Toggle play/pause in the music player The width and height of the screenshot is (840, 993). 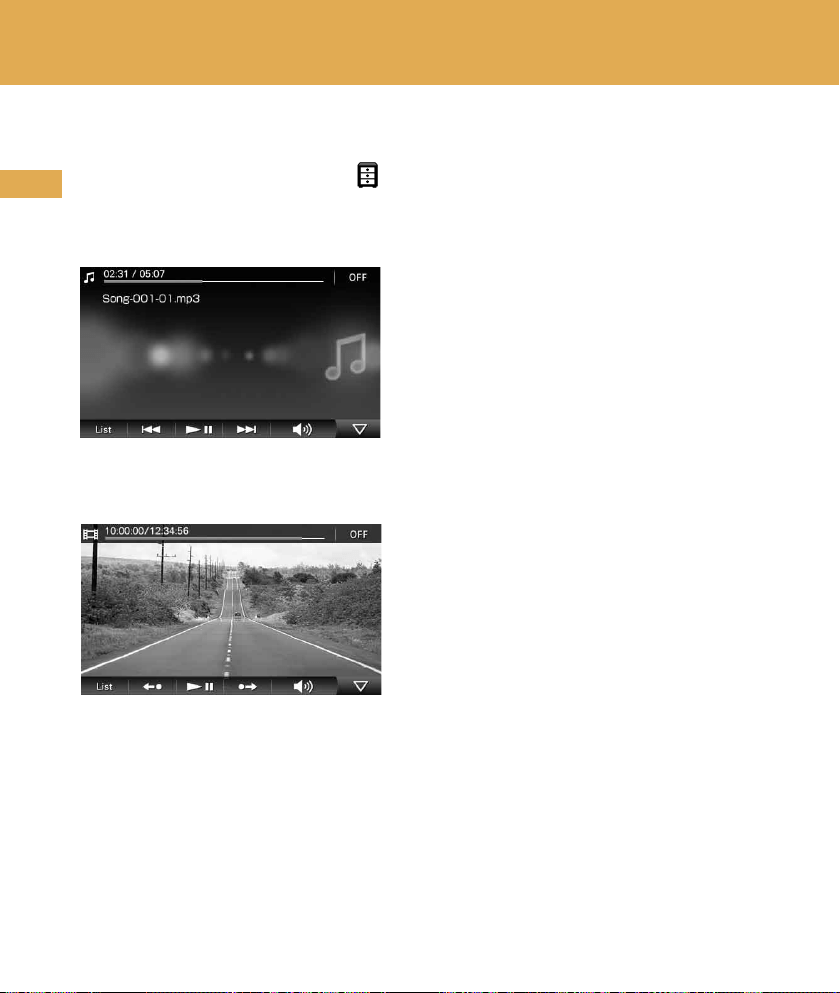(x=199, y=429)
